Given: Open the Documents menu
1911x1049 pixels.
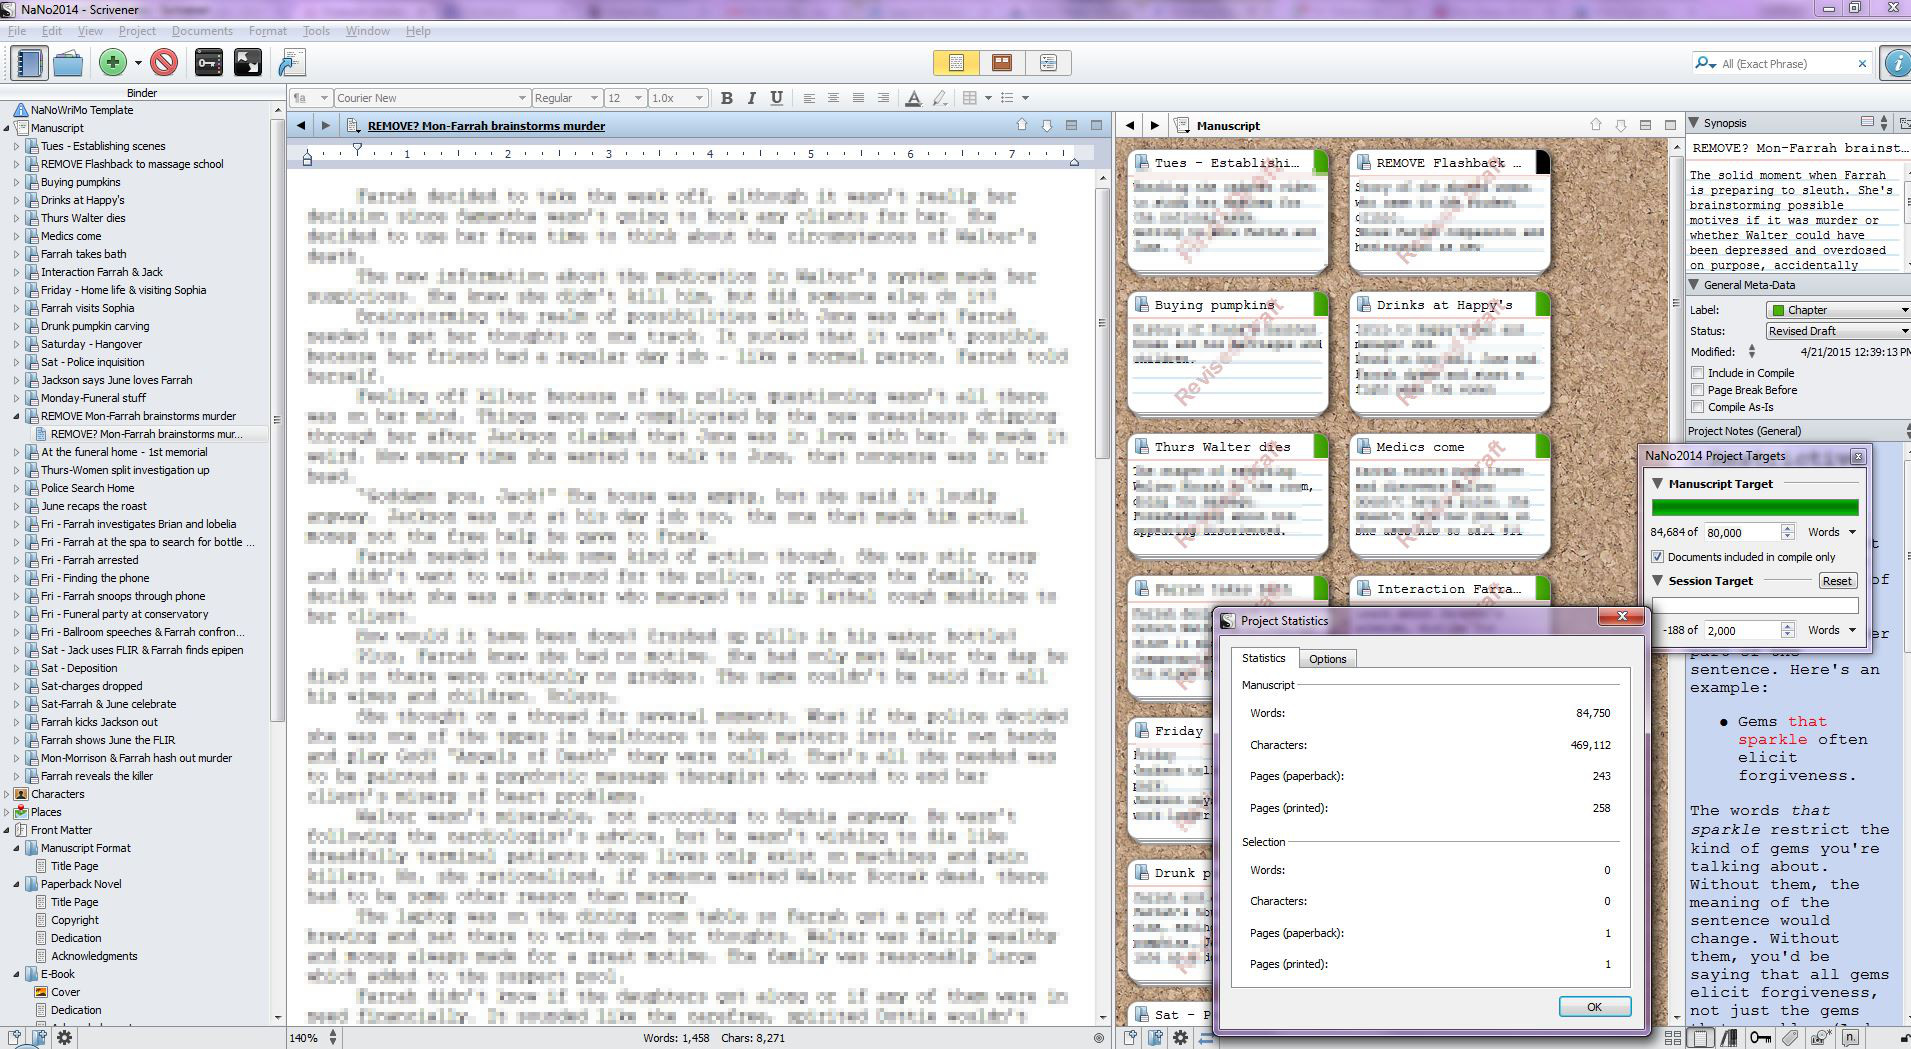Looking at the screenshot, I should pyautogui.click(x=202, y=31).
